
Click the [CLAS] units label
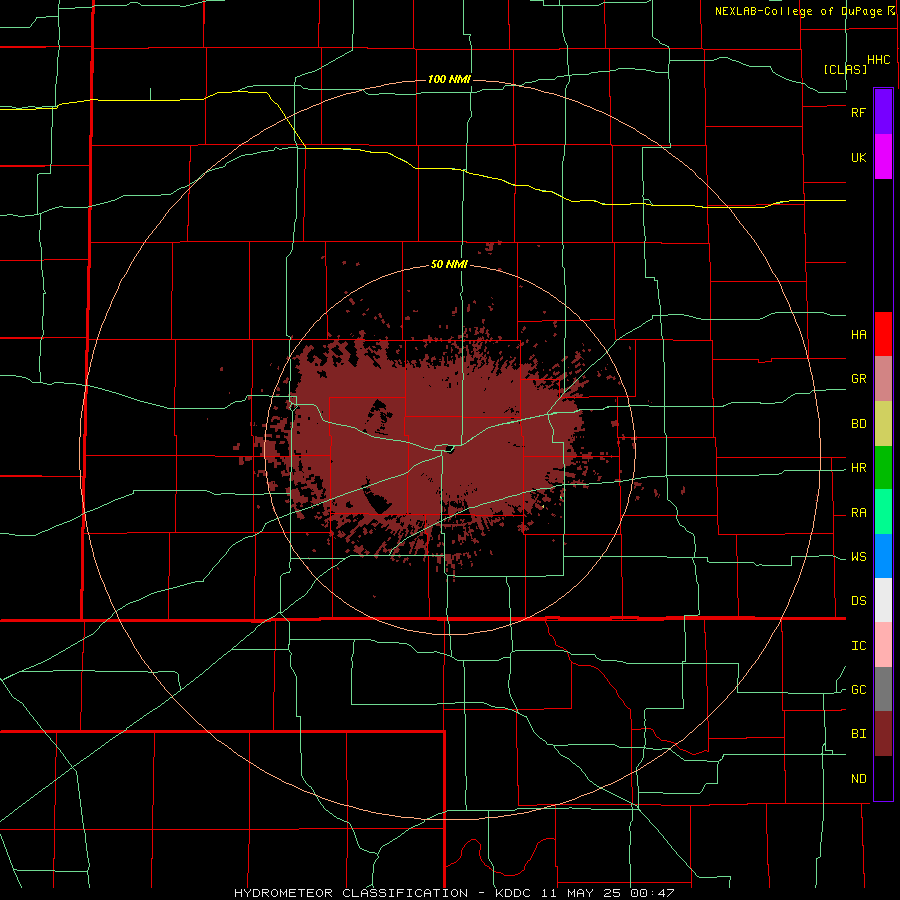point(845,69)
